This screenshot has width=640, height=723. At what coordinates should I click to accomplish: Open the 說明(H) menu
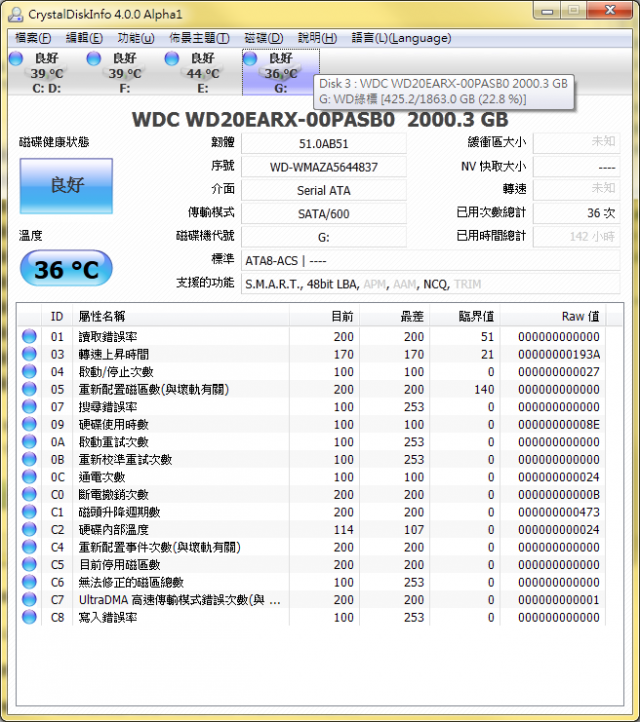(317, 38)
